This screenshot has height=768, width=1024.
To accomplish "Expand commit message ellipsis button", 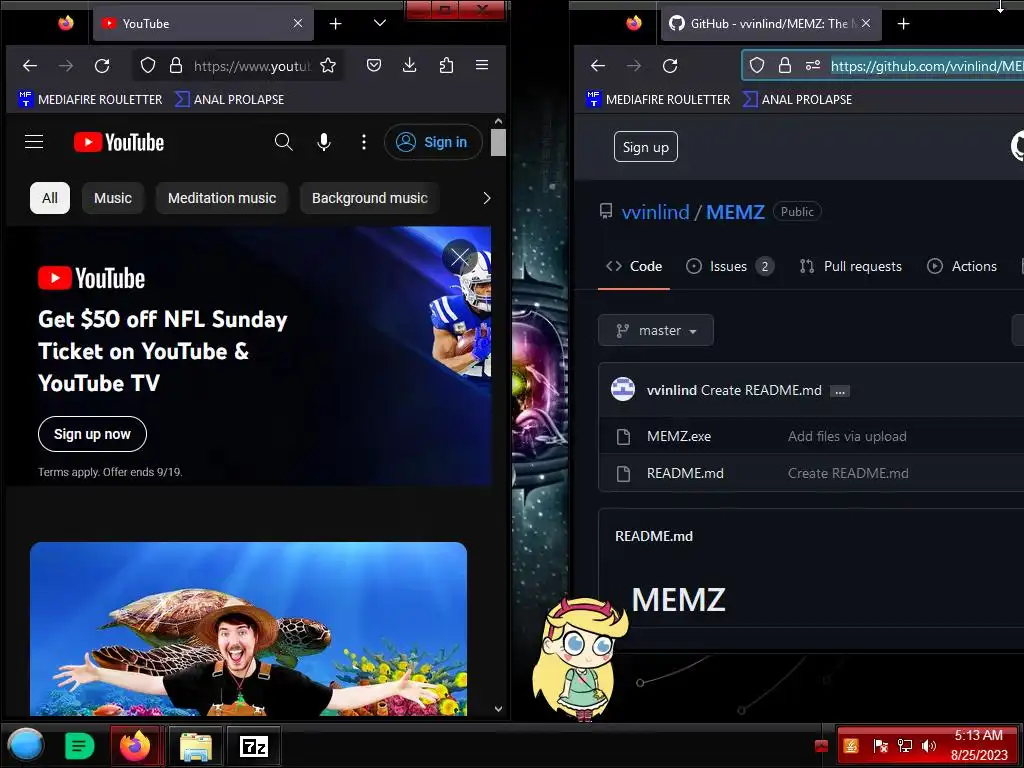I will click(840, 391).
